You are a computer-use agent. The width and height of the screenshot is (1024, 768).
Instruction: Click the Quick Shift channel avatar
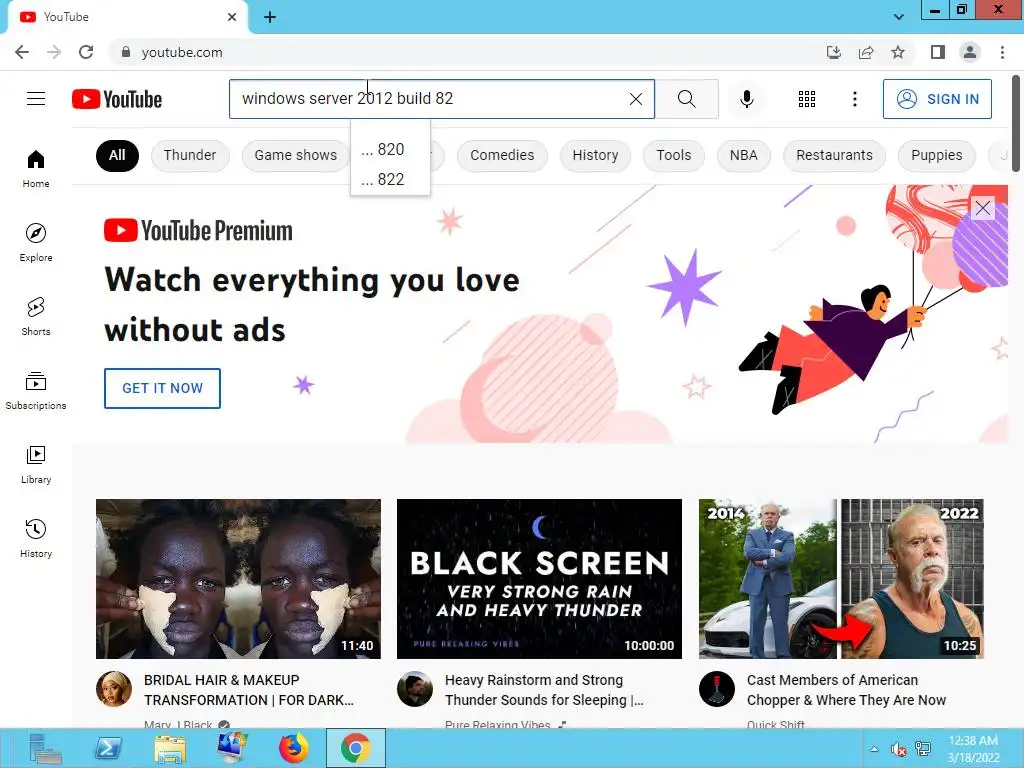[716, 689]
